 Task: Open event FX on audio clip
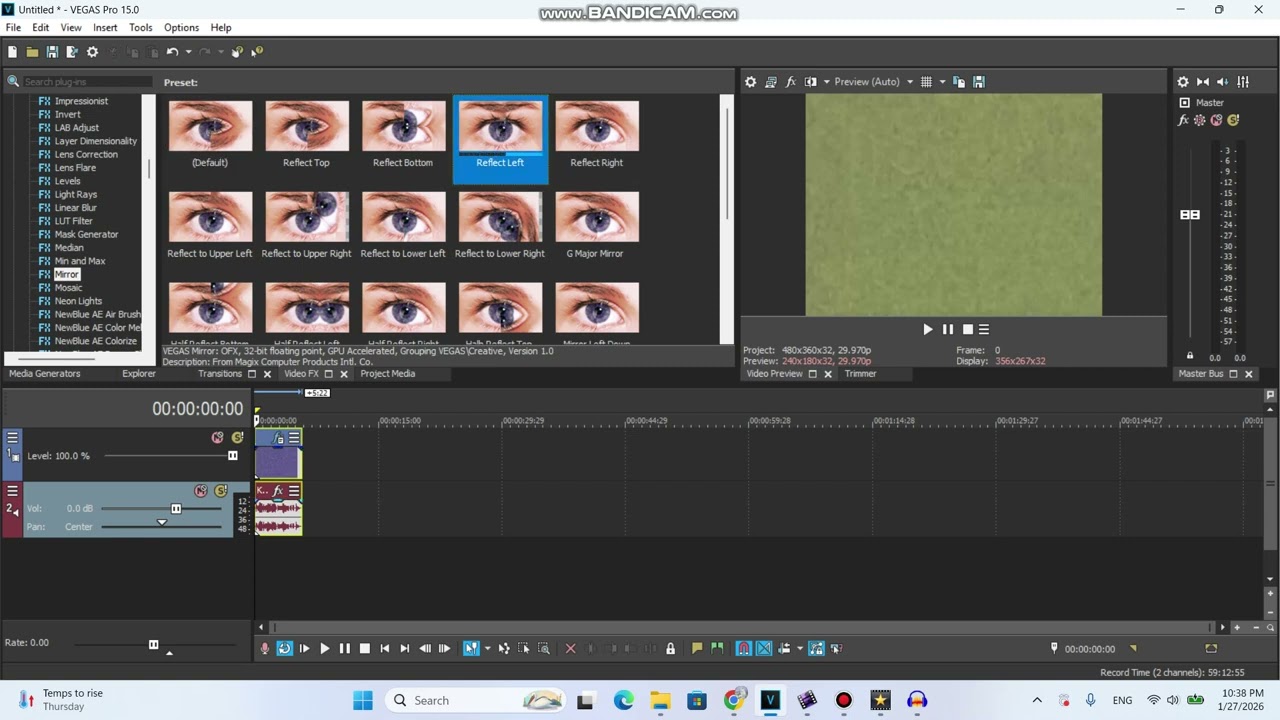(x=278, y=491)
